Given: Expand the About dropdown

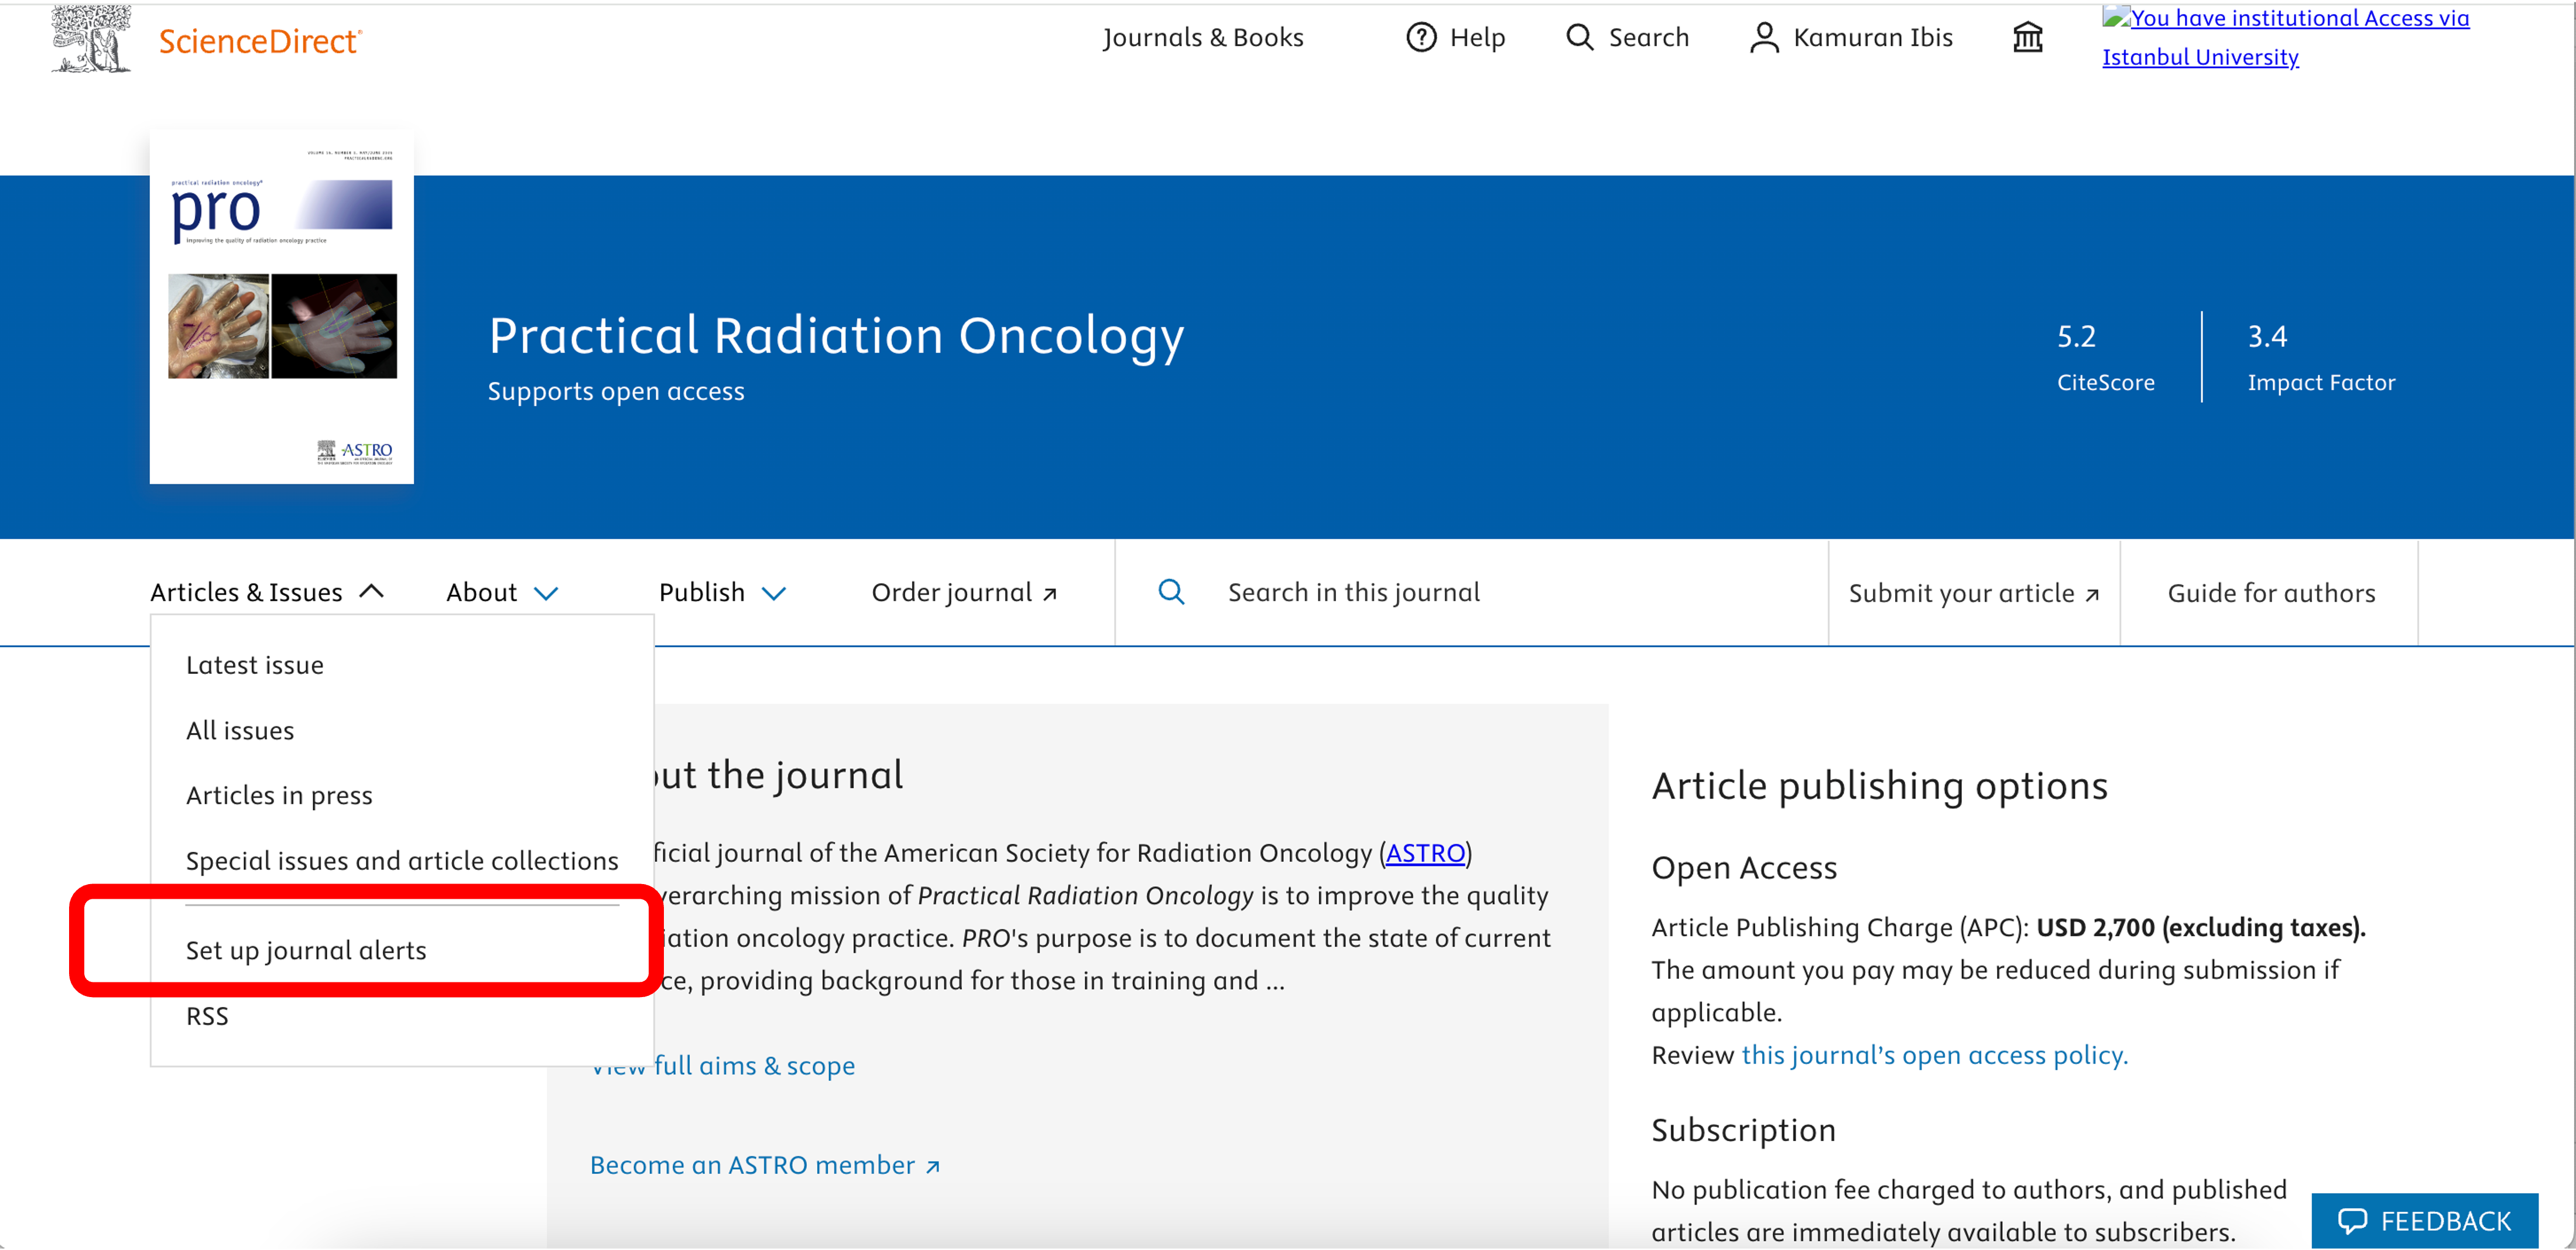Looking at the screenshot, I should tap(501, 592).
